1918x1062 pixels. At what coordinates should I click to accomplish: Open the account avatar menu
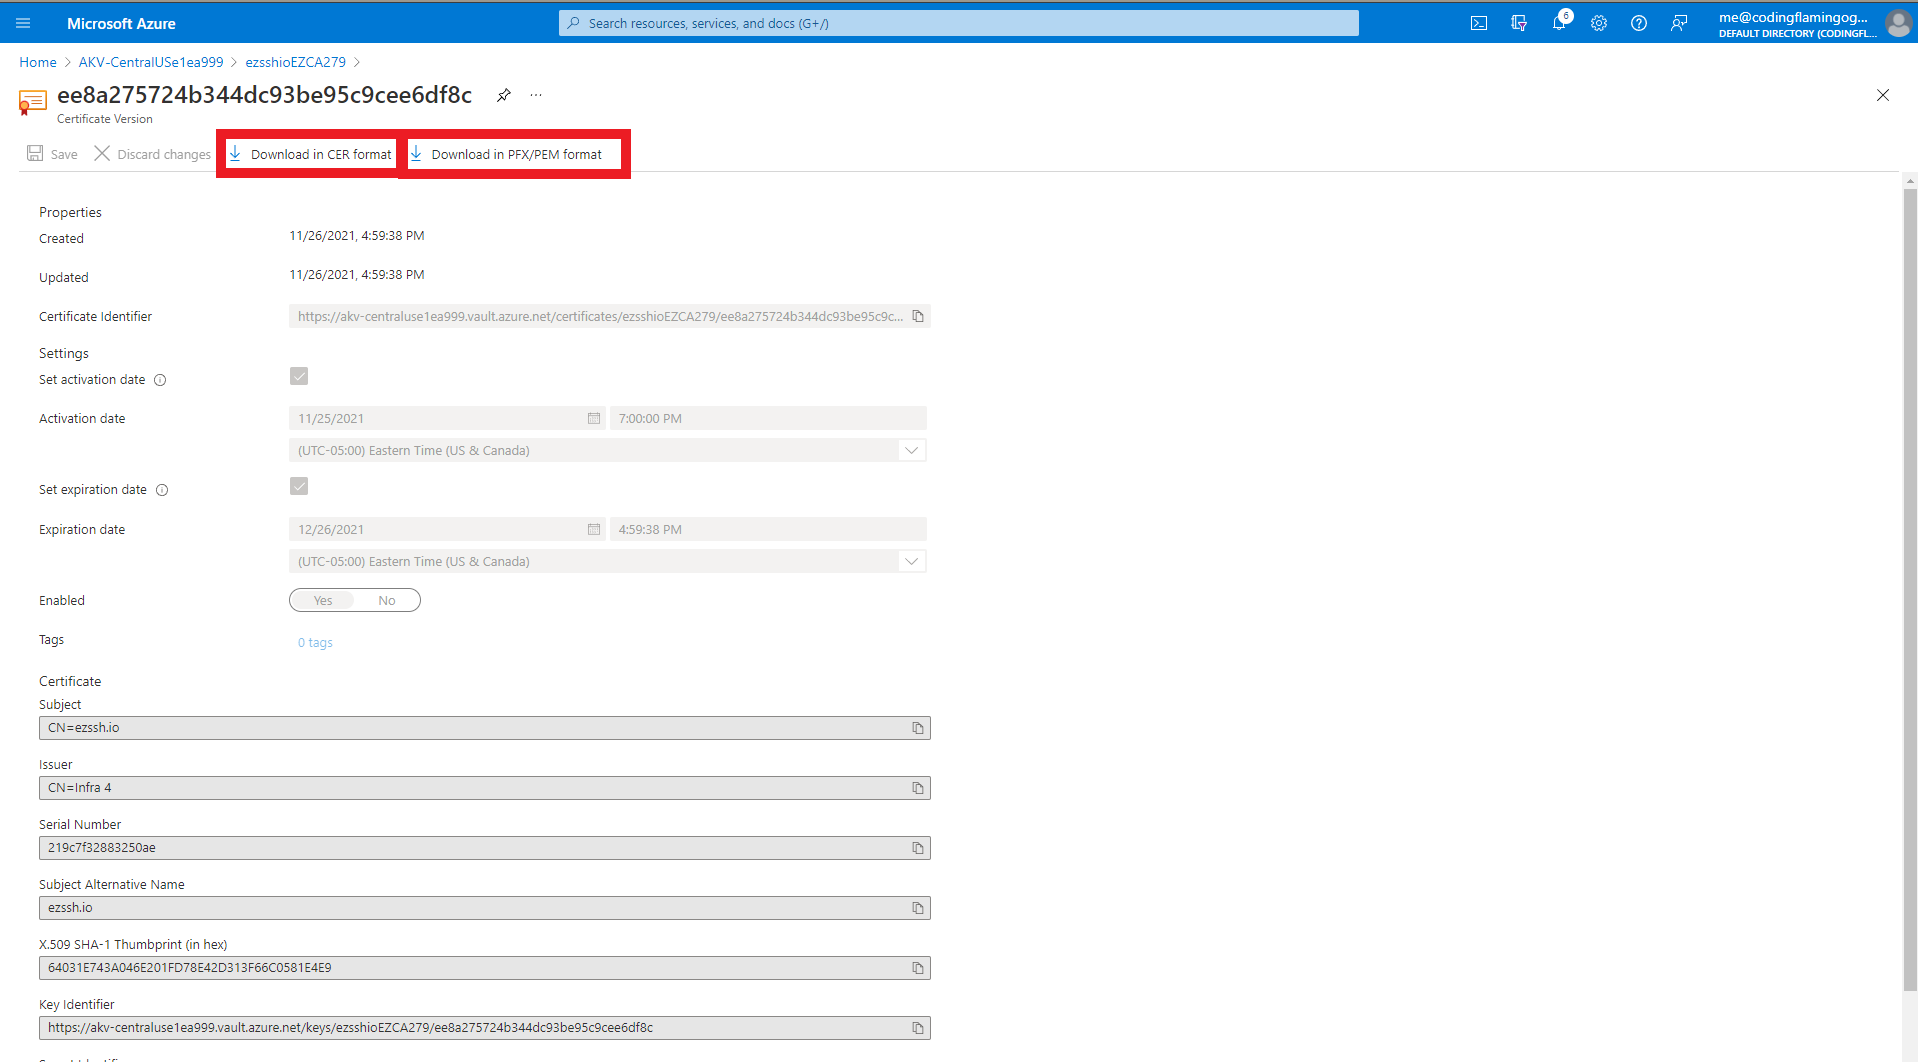pos(1898,23)
